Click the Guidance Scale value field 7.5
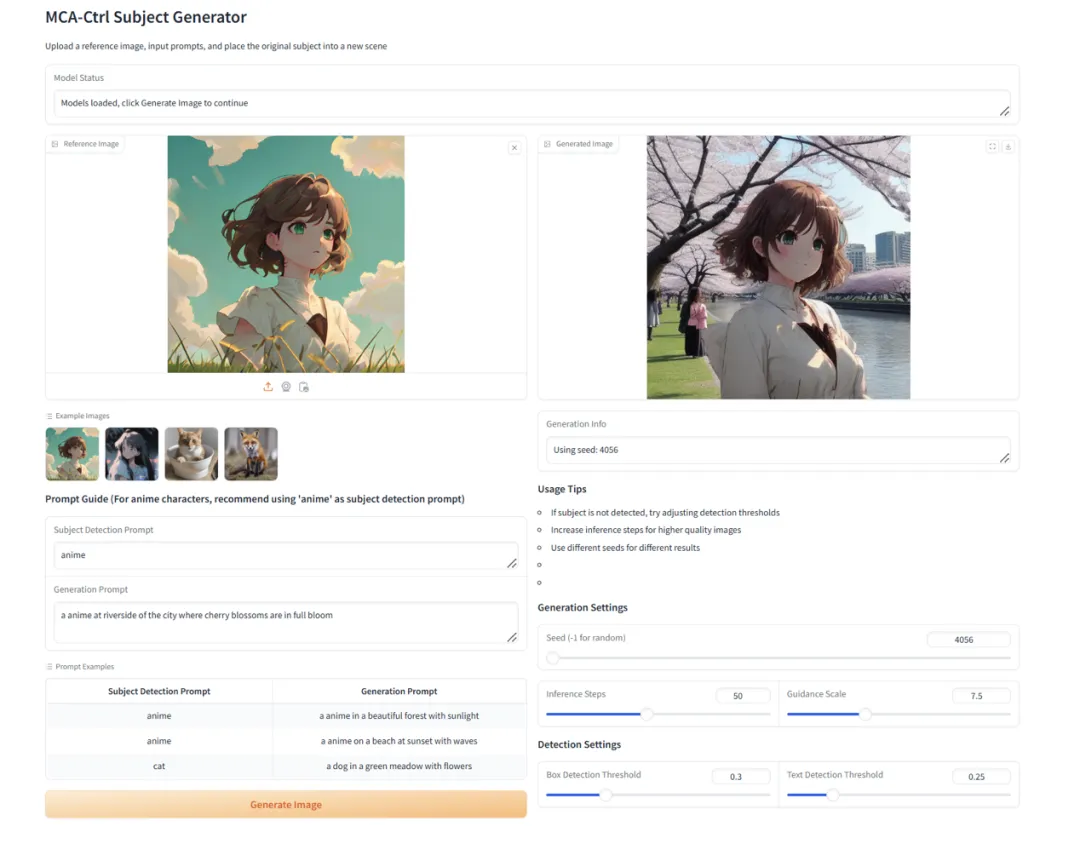The height and width of the screenshot is (844, 1080). point(981,696)
